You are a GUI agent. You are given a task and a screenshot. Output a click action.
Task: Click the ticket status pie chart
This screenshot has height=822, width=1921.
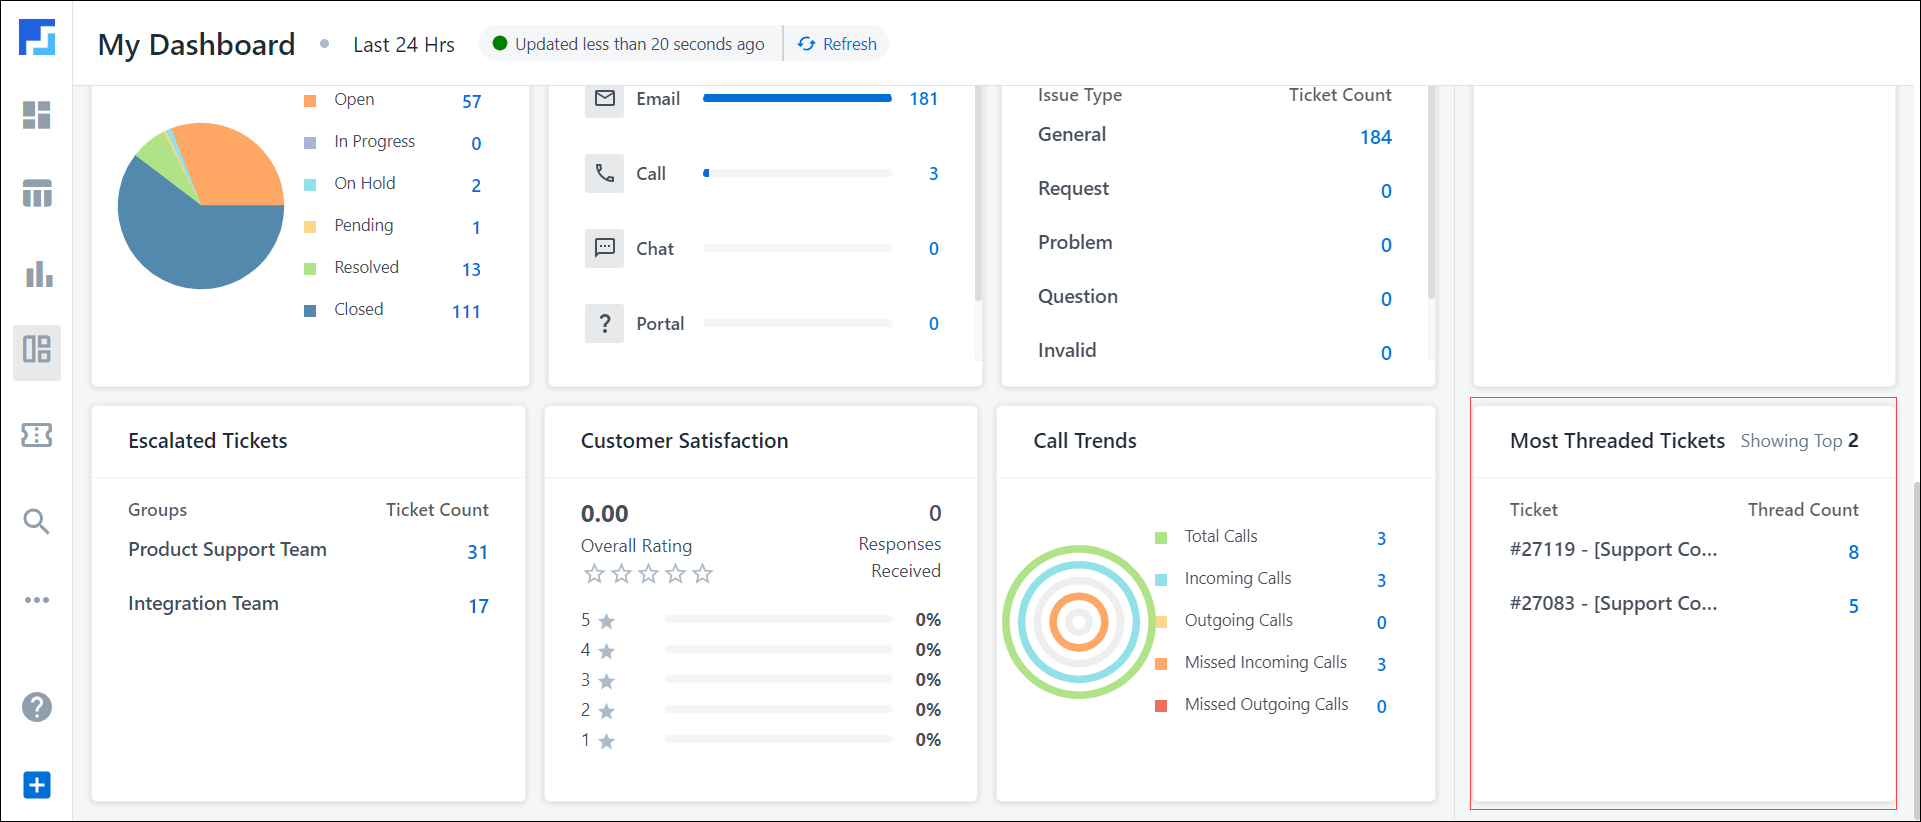(201, 206)
